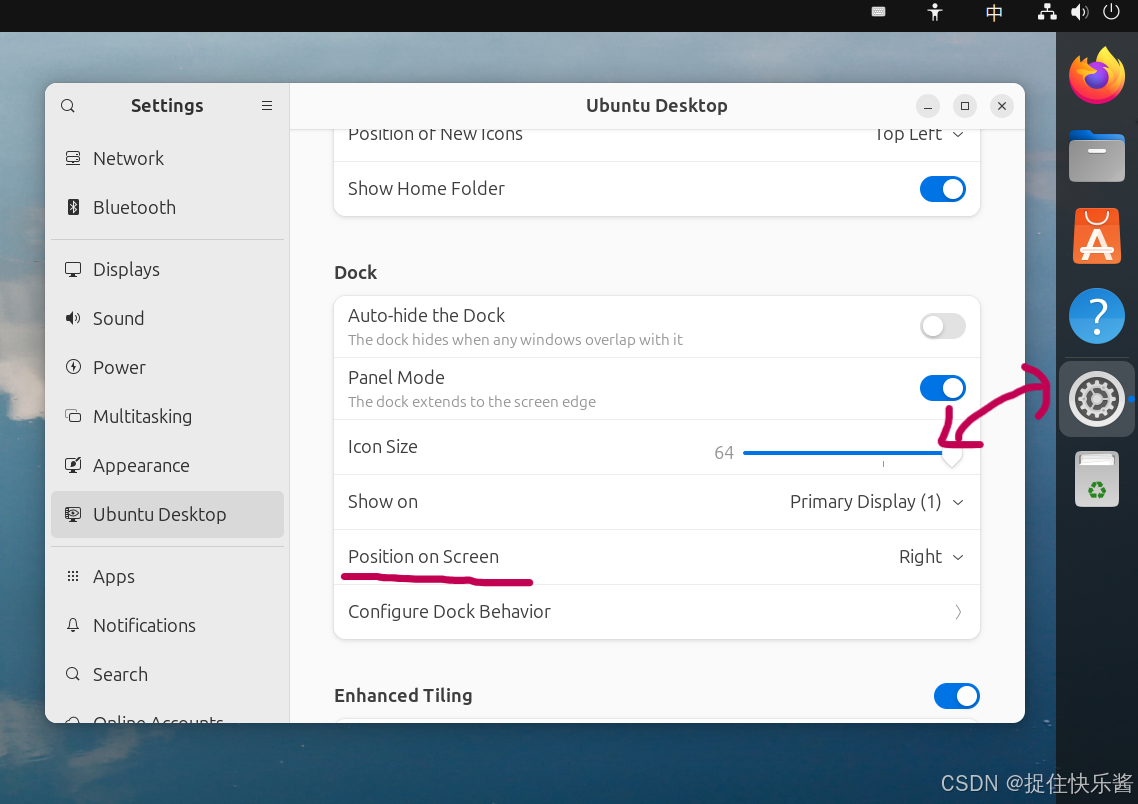Click the Icon Size value 64
This screenshot has height=804, width=1138.
(724, 453)
